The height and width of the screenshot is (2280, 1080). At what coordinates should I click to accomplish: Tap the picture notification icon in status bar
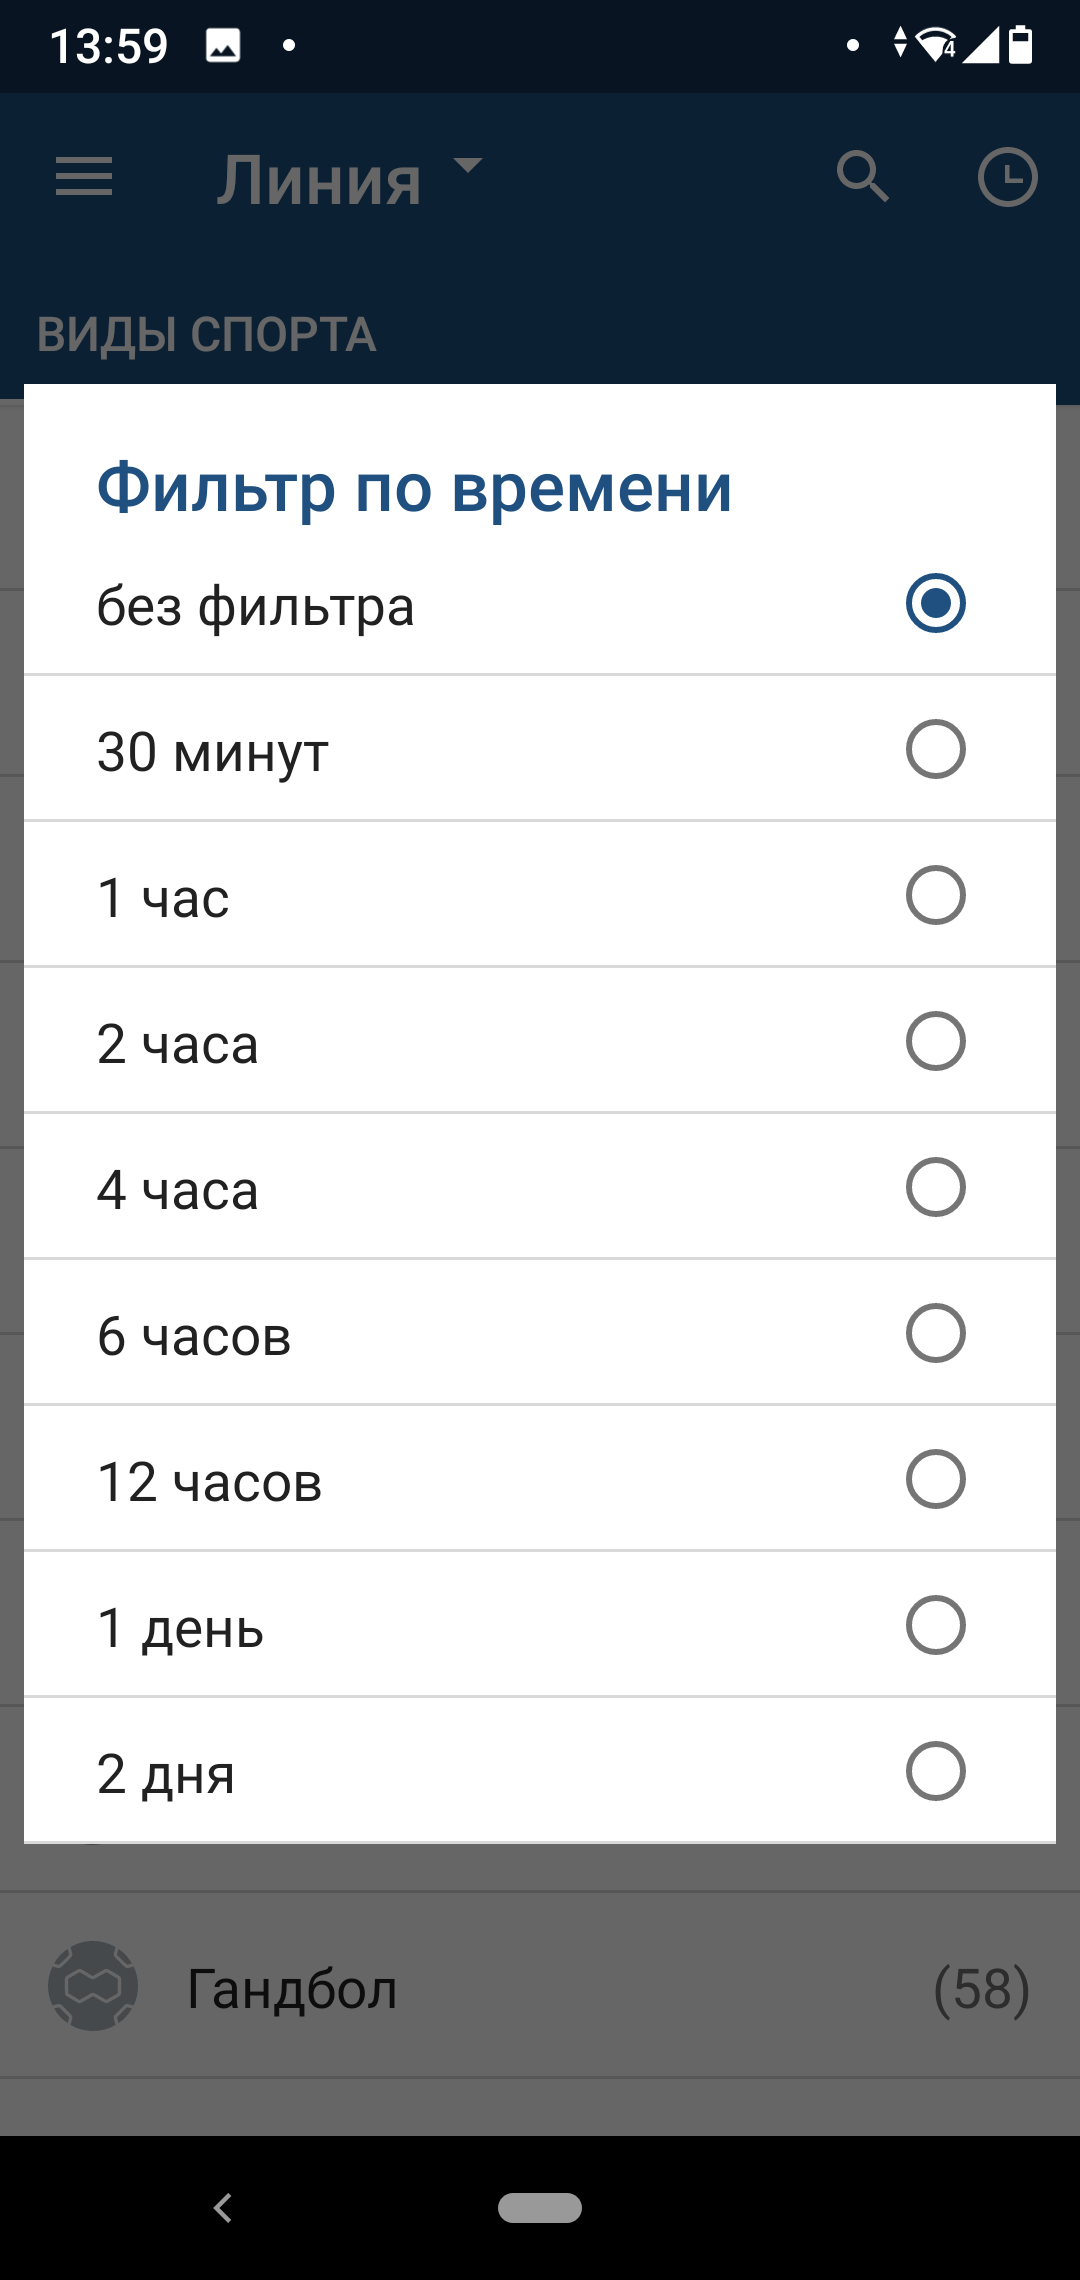223,46
